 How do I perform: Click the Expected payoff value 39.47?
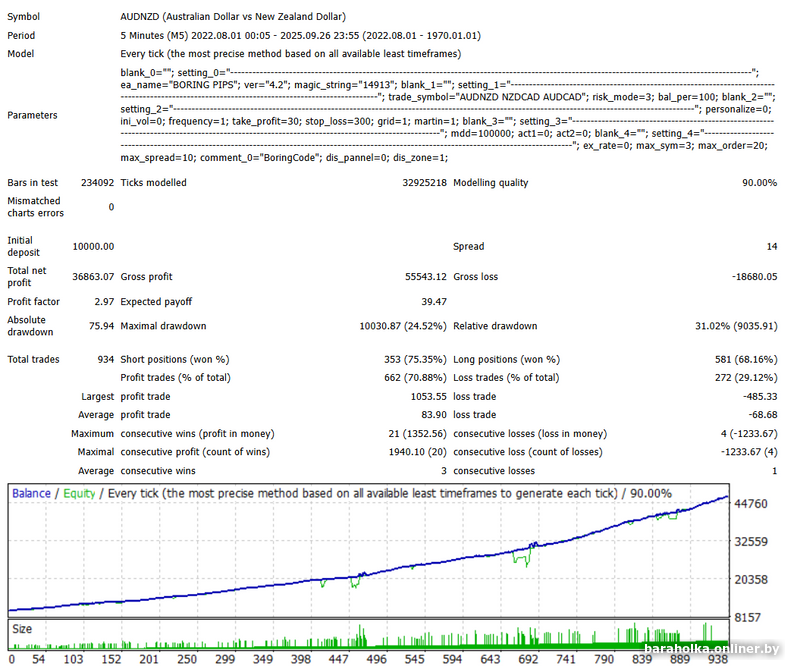pos(433,302)
